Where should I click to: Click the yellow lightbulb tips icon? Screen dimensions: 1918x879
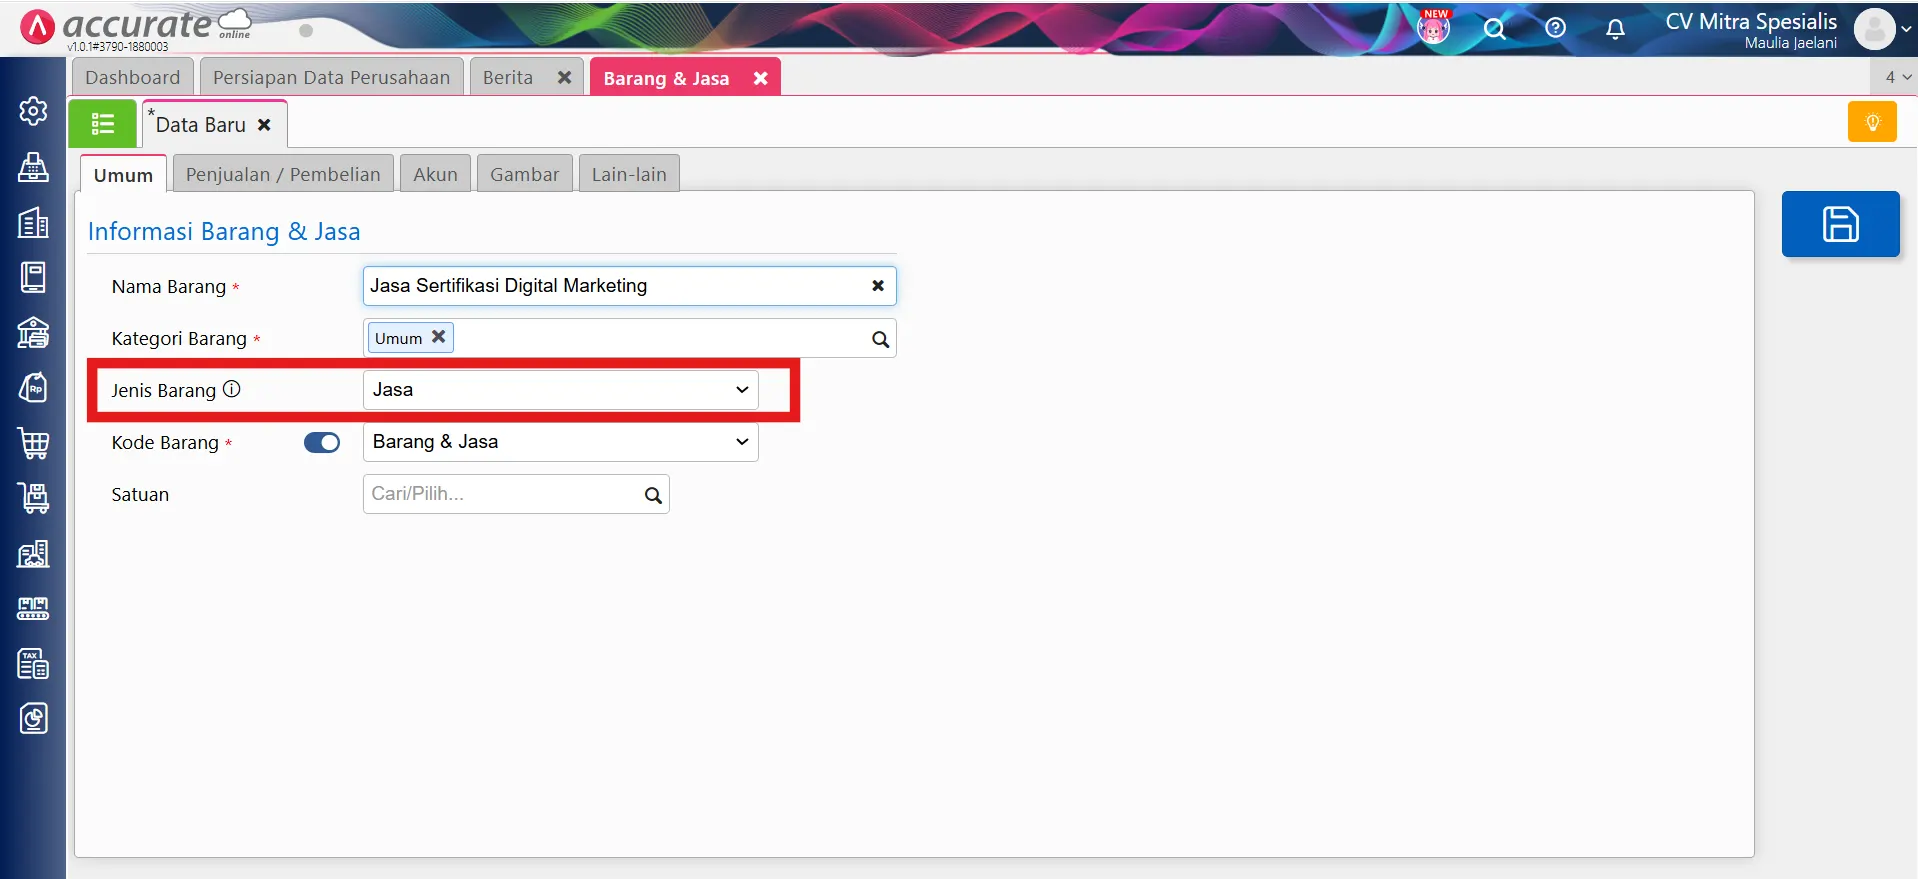1871,123
